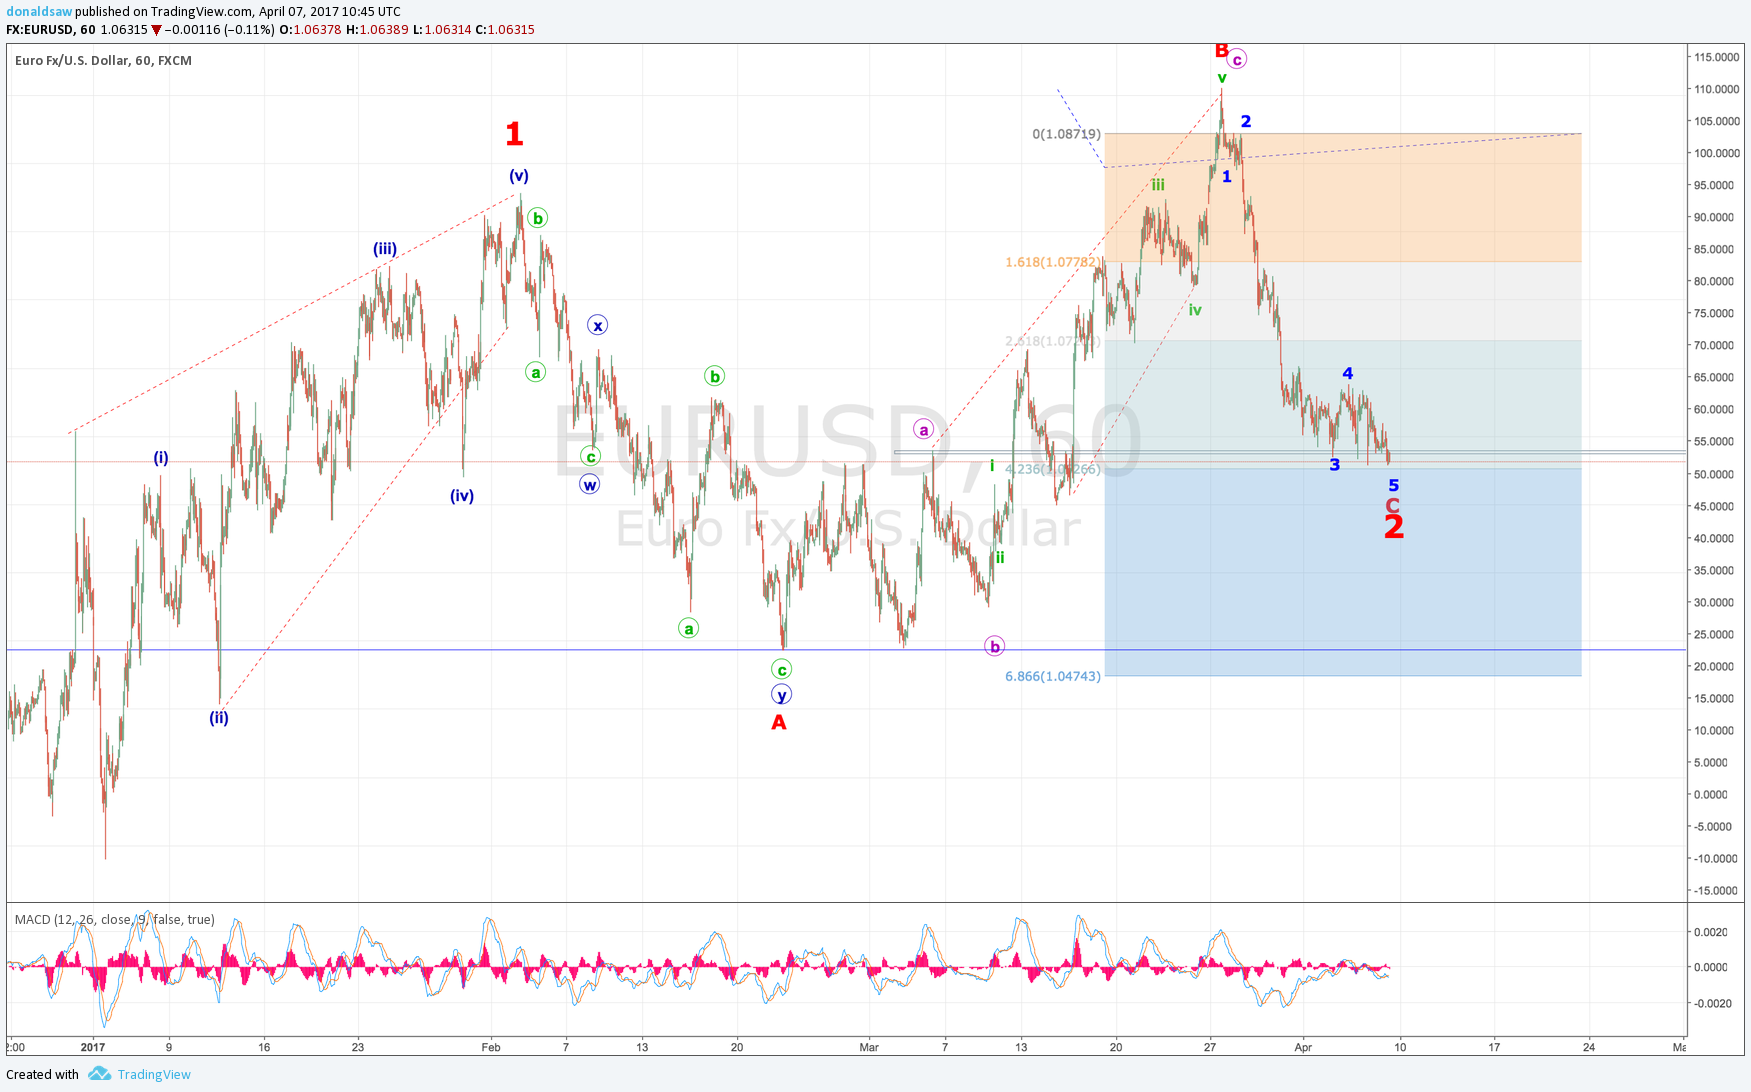Click the red down-triangle price change icon
The width and height of the screenshot is (1751, 1092).
click(156, 30)
